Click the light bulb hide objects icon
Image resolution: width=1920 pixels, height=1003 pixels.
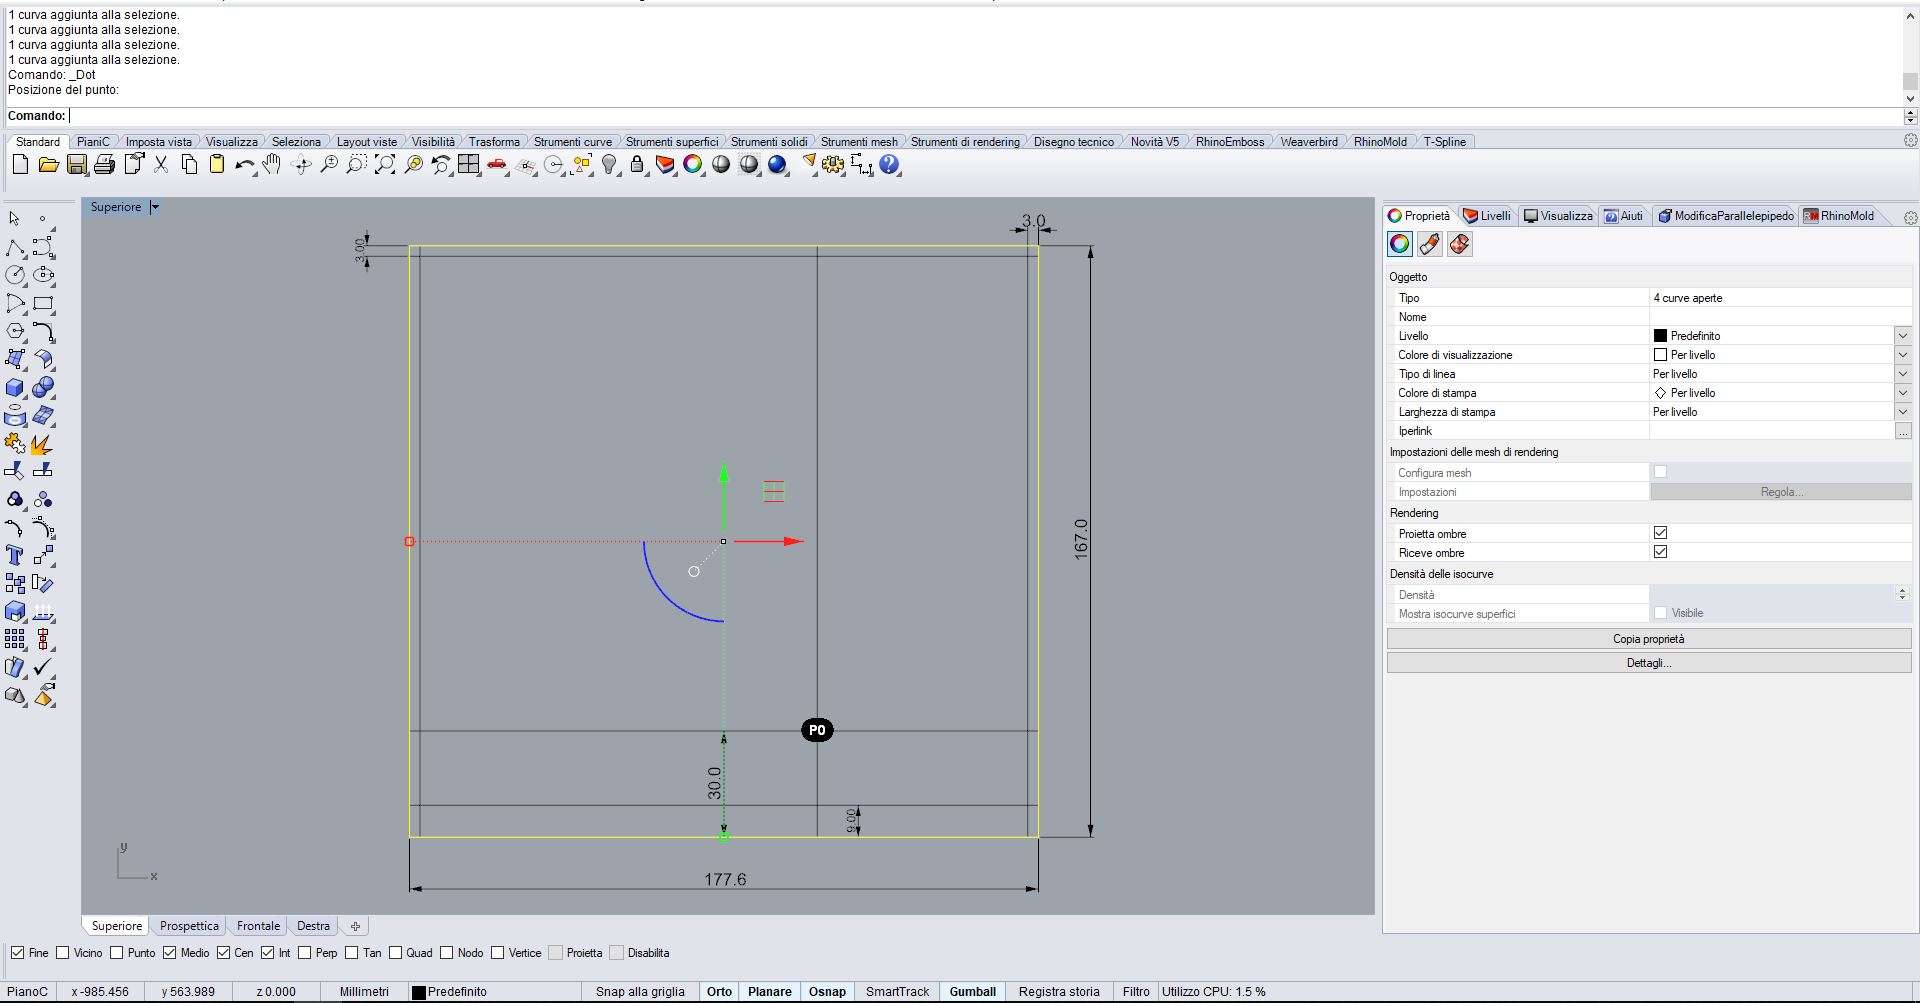click(x=609, y=165)
